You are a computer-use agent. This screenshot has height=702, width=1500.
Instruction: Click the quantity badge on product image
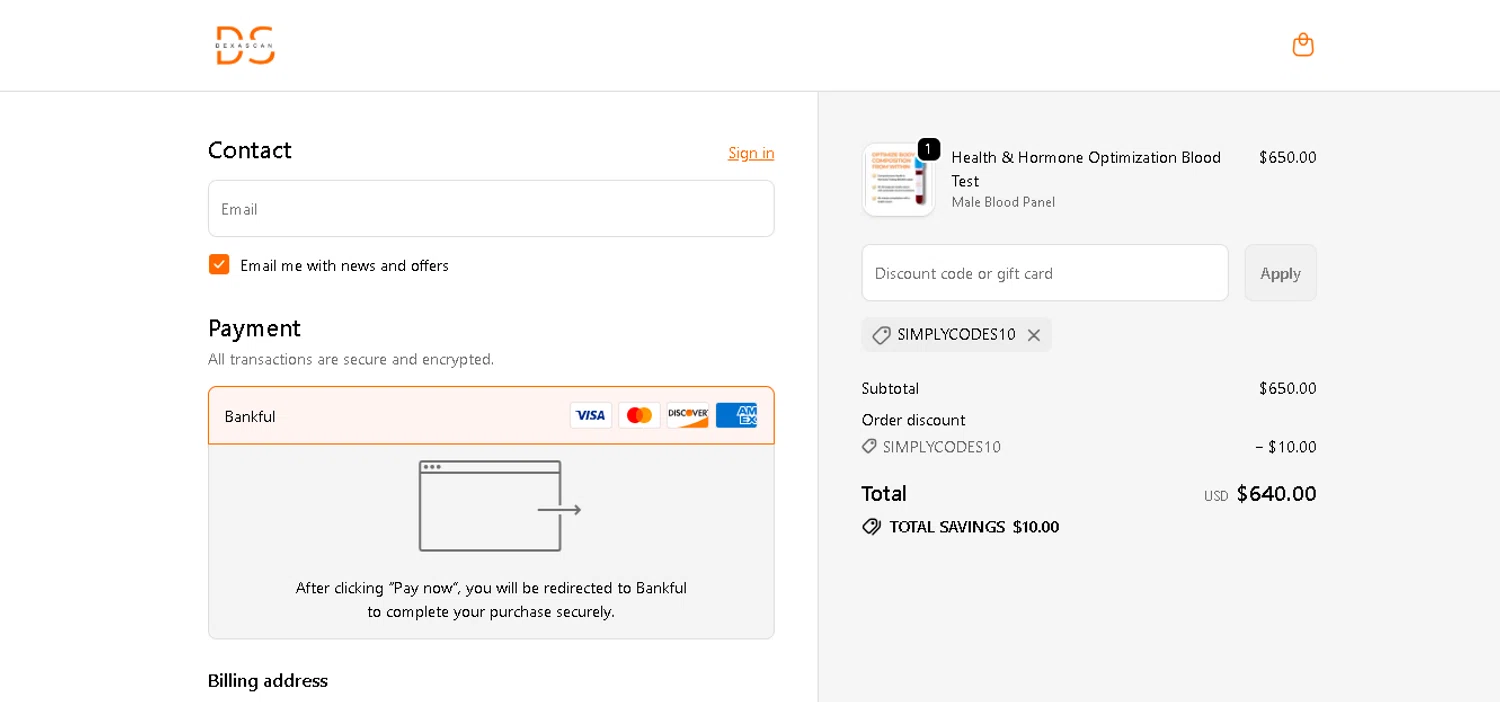[x=928, y=150]
